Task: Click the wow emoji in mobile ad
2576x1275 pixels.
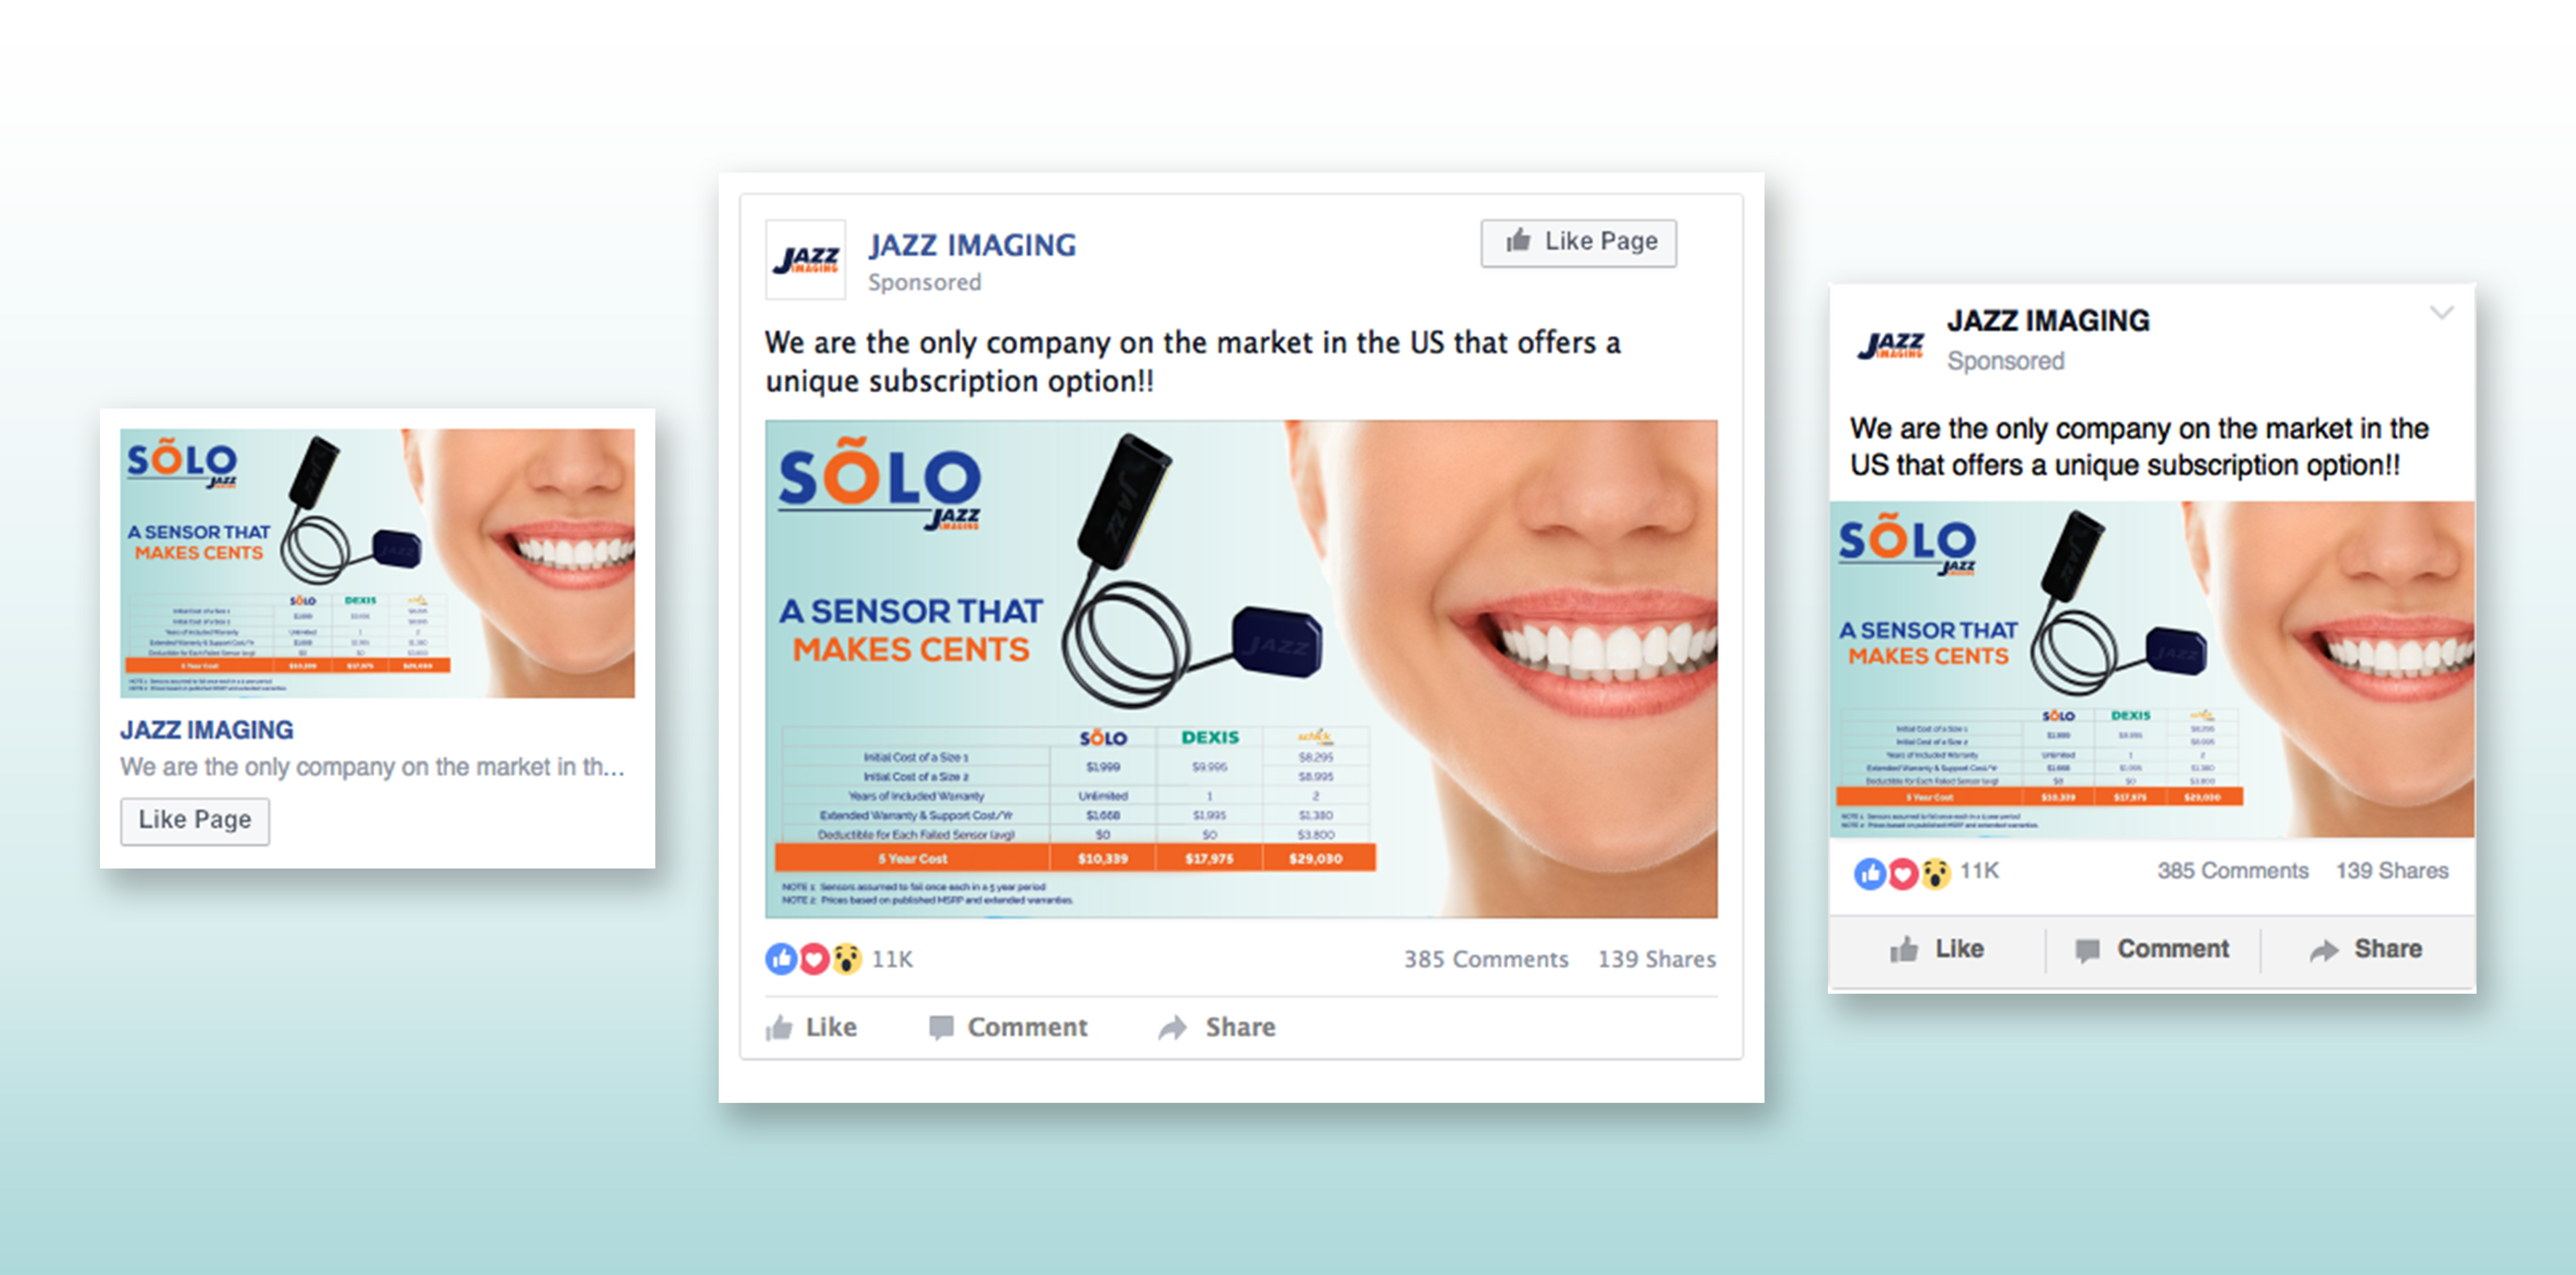Action: [x=1936, y=873]
